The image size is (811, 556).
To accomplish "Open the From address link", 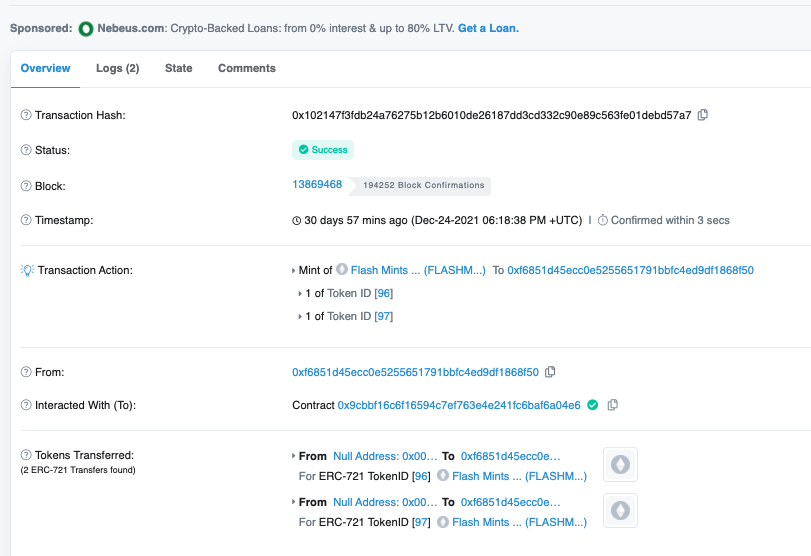I will click(415, 372).
